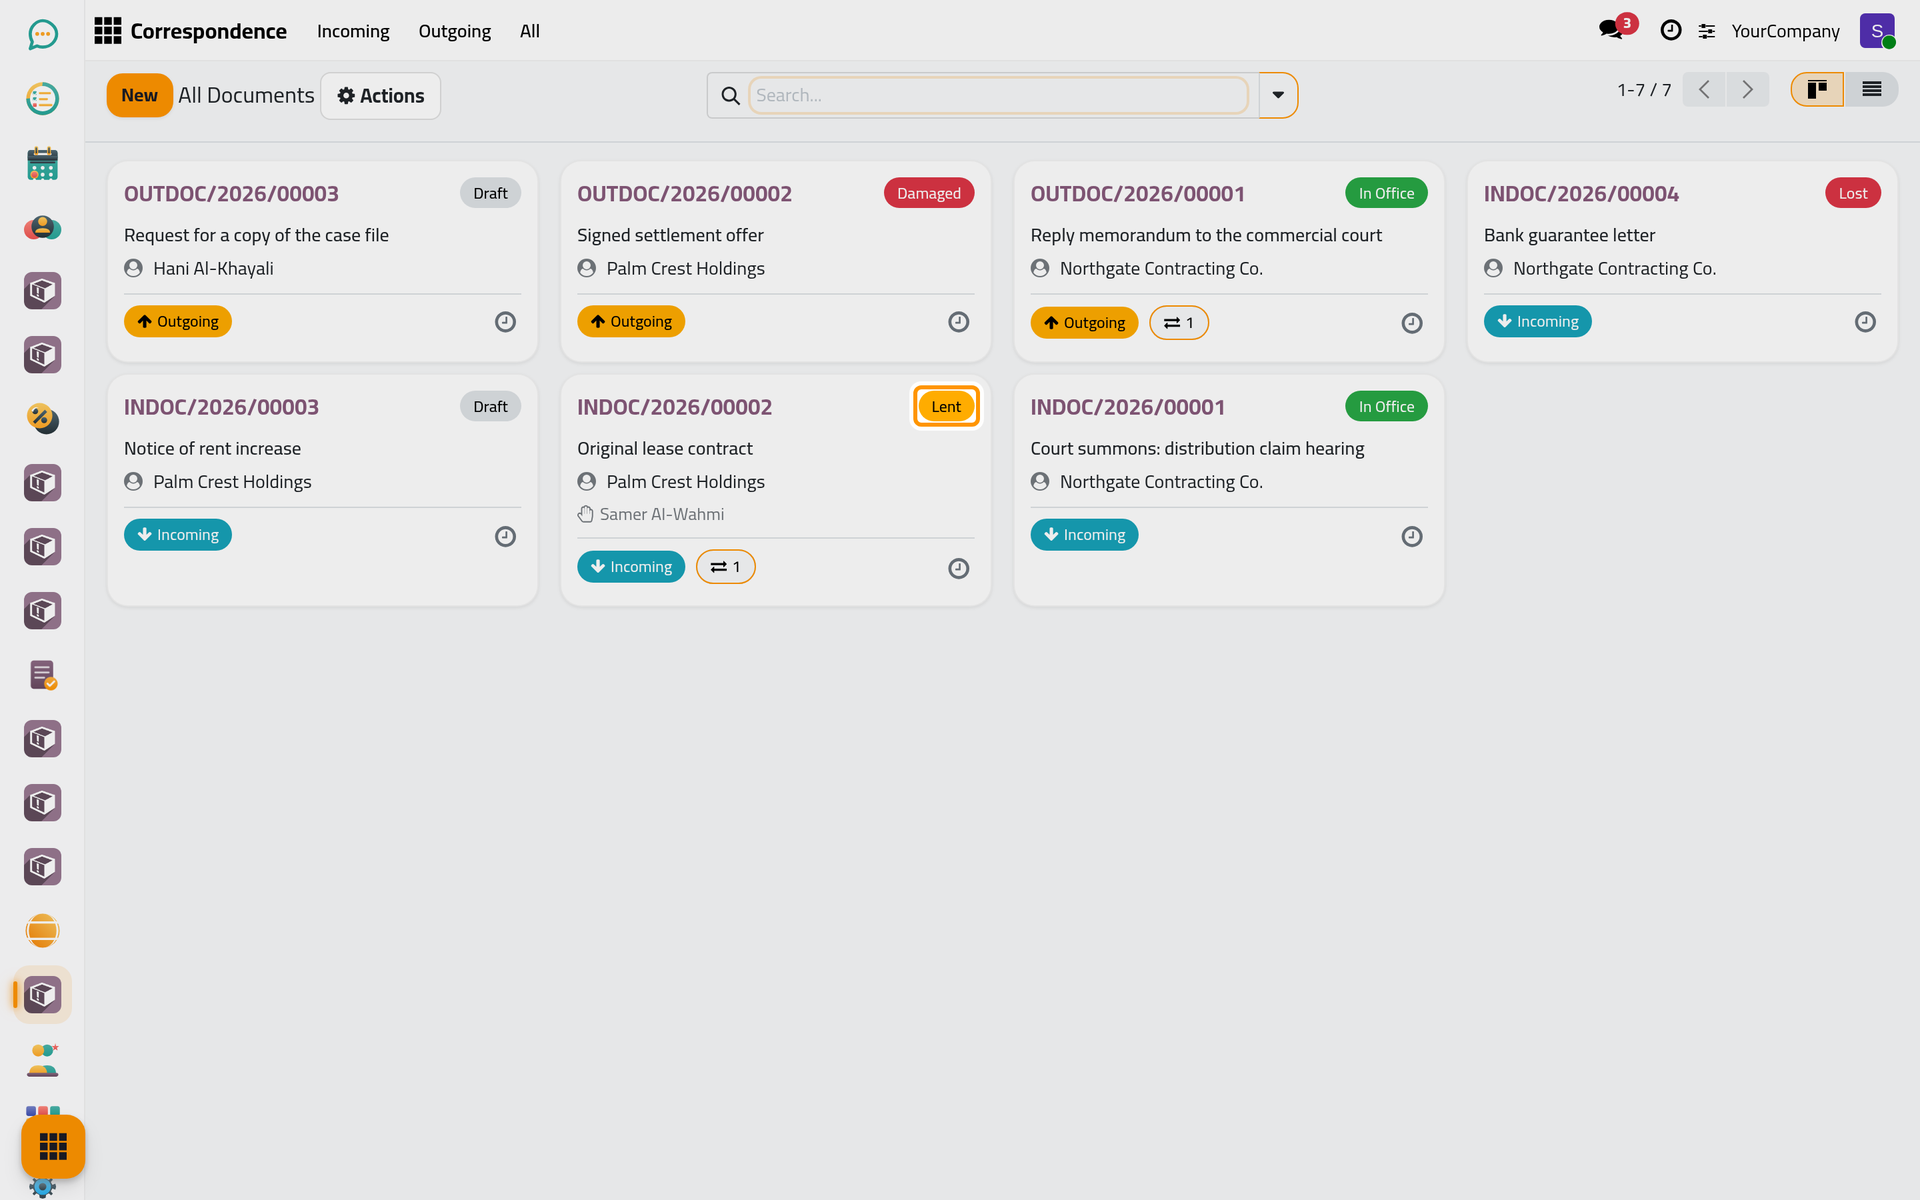Expand the search filter options dropdown arrow

(x=1278, y=96)
